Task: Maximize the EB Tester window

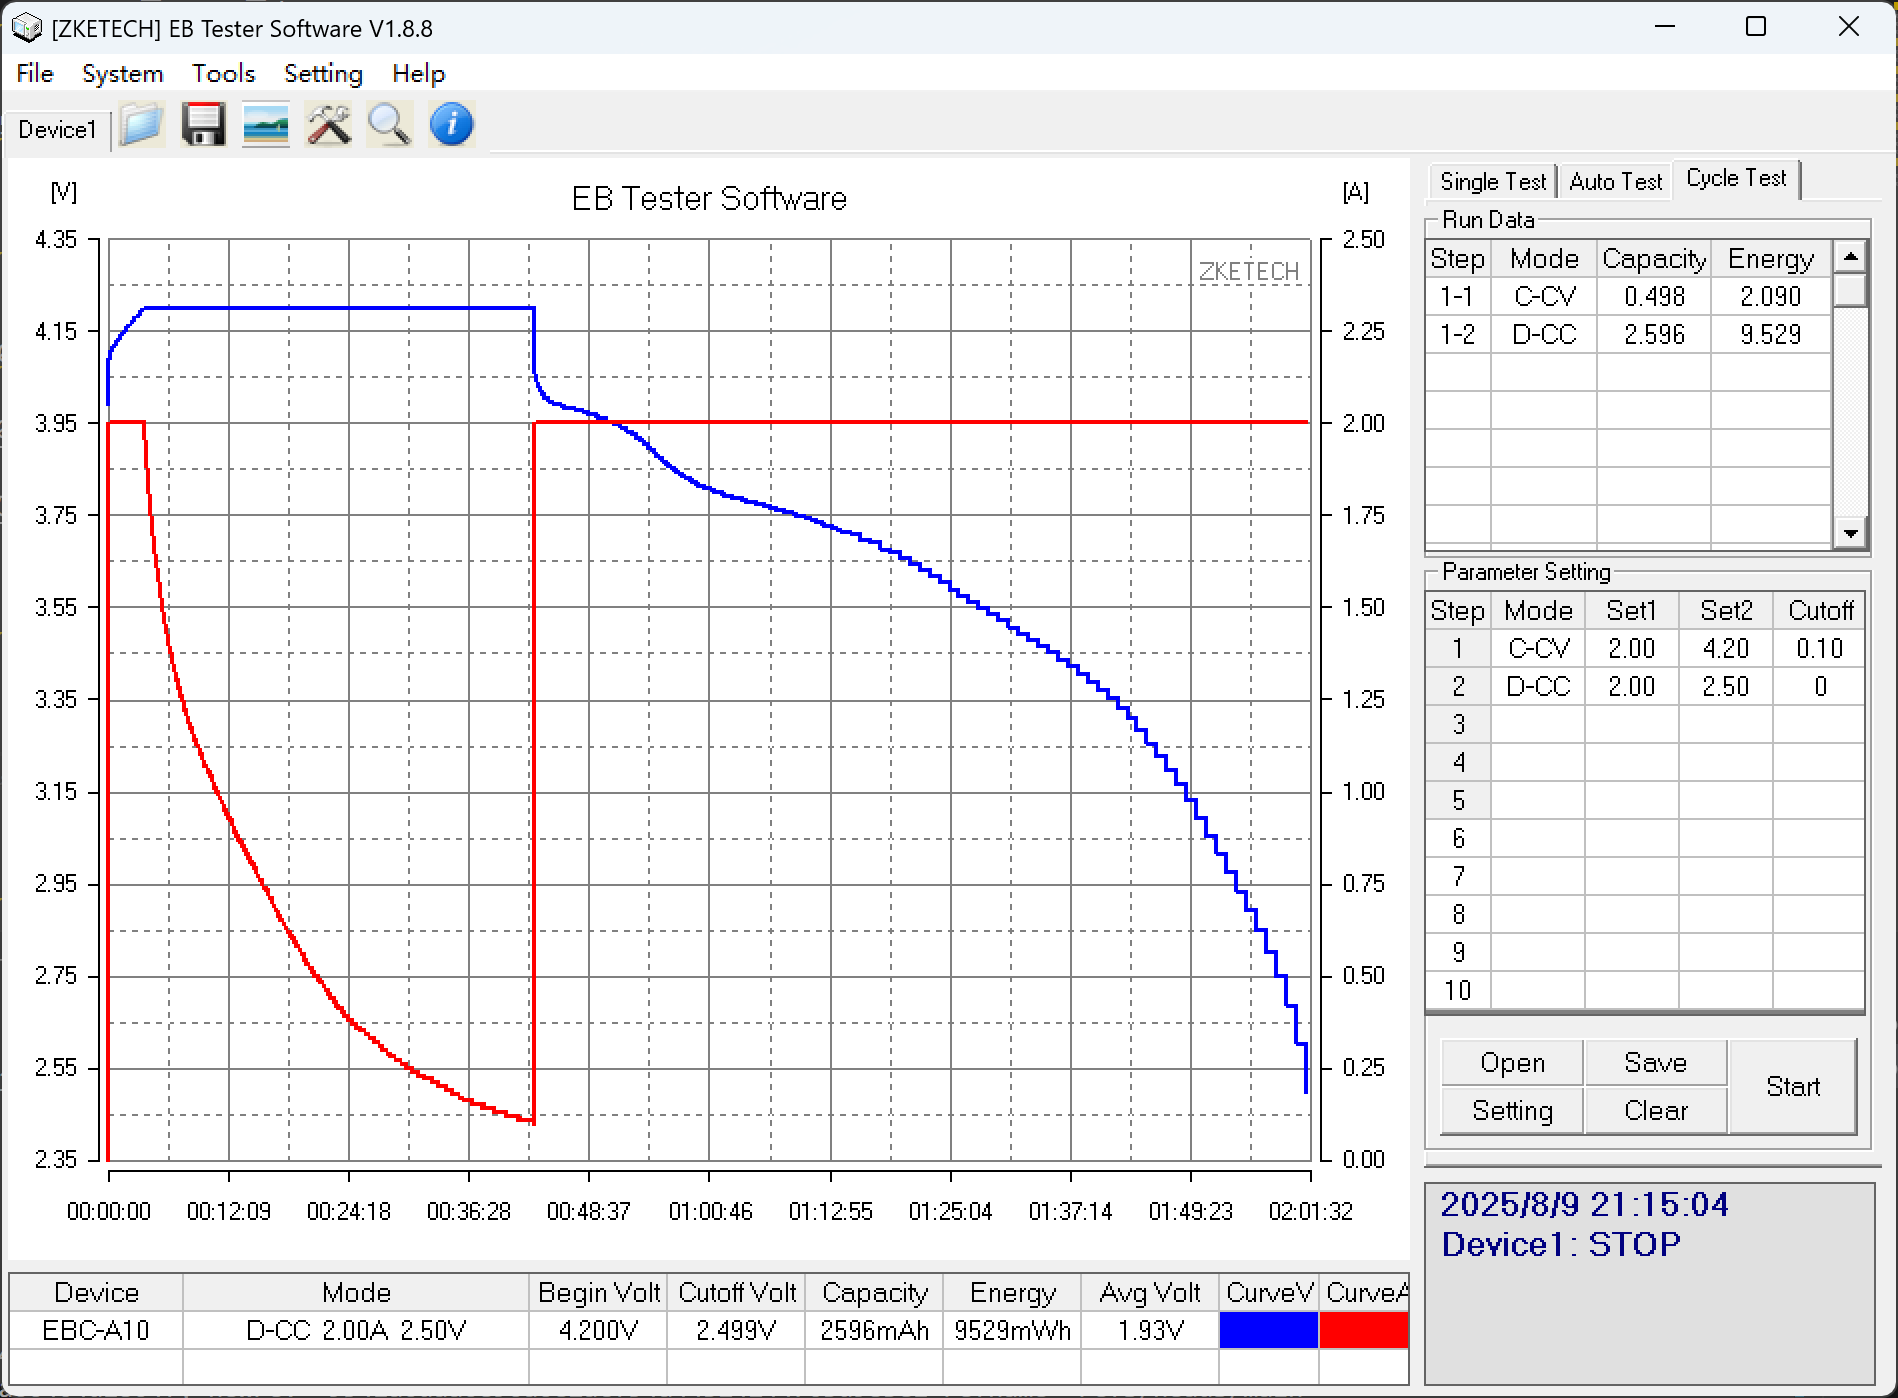Action: [x=1756, y=27]
